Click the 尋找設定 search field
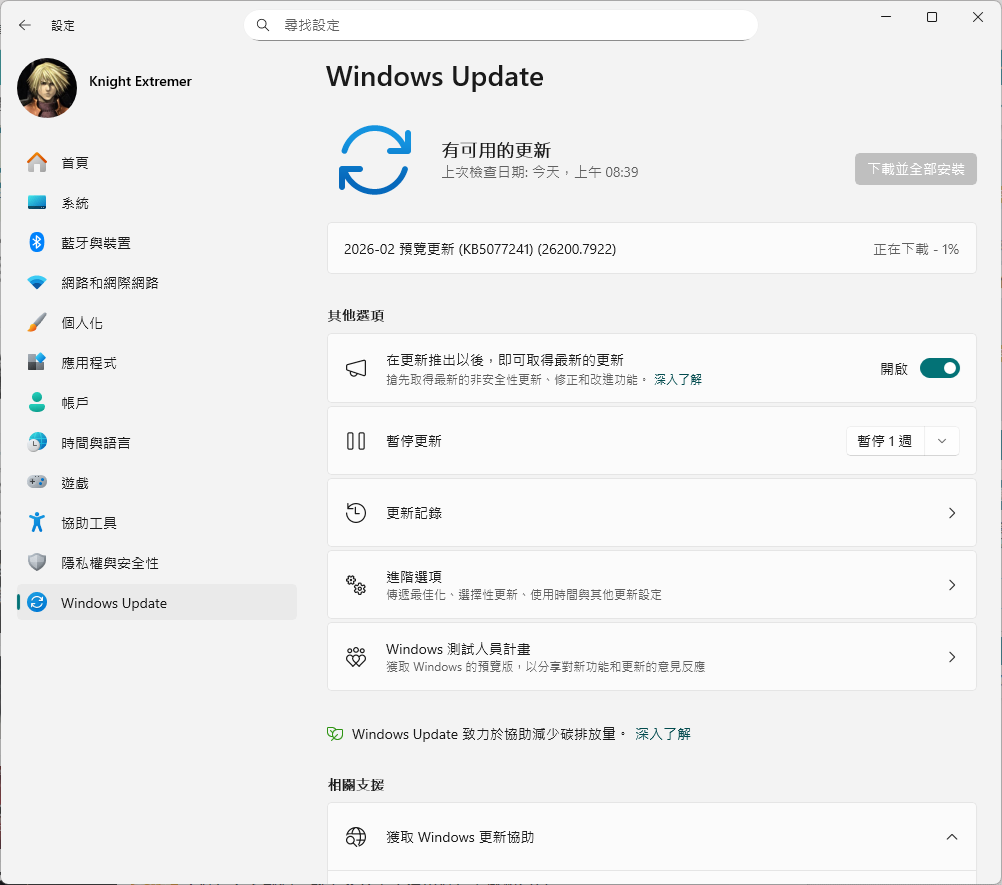Screen dimensions: 1002x885 501,26
